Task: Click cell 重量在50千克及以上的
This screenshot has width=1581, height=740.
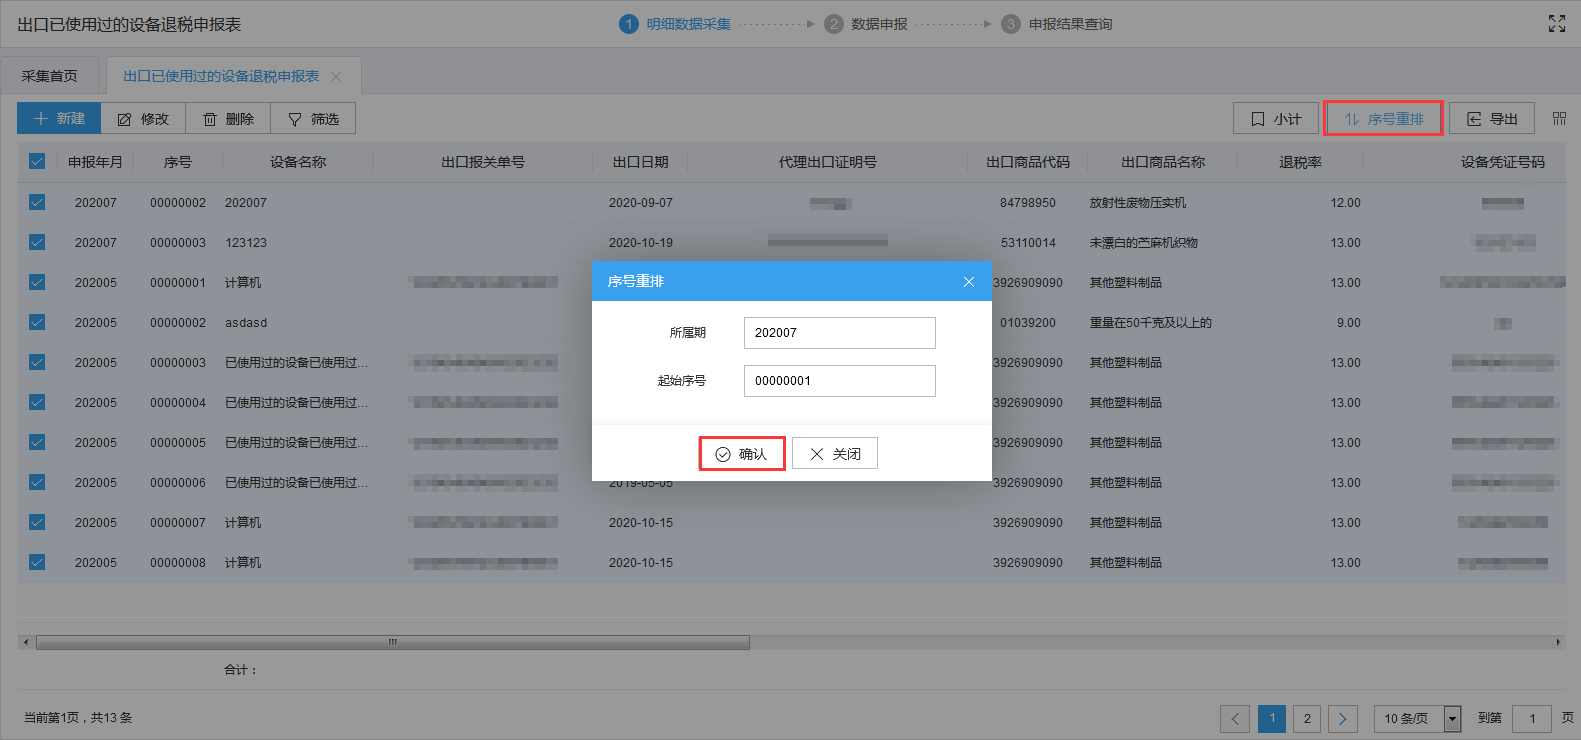Action: click(1151, 323)
